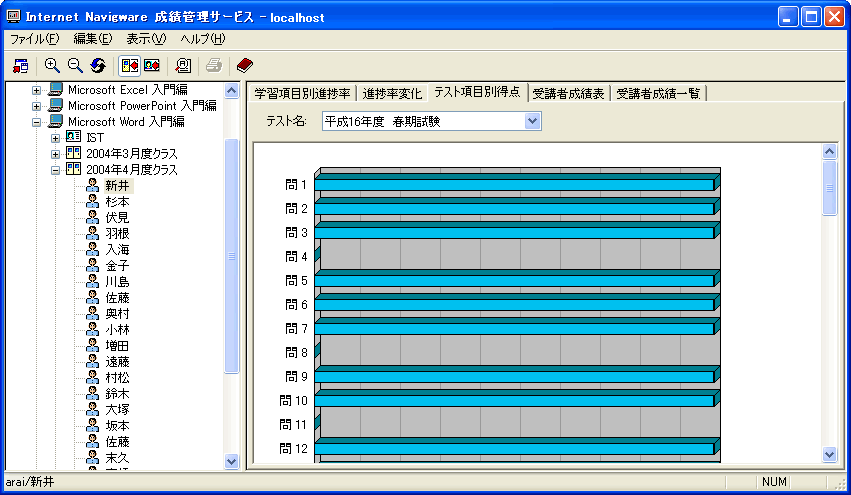The width and height of the screenshot is (851, 495).
Task: Select learner 遠藤 in the tree
Action: 117,361
